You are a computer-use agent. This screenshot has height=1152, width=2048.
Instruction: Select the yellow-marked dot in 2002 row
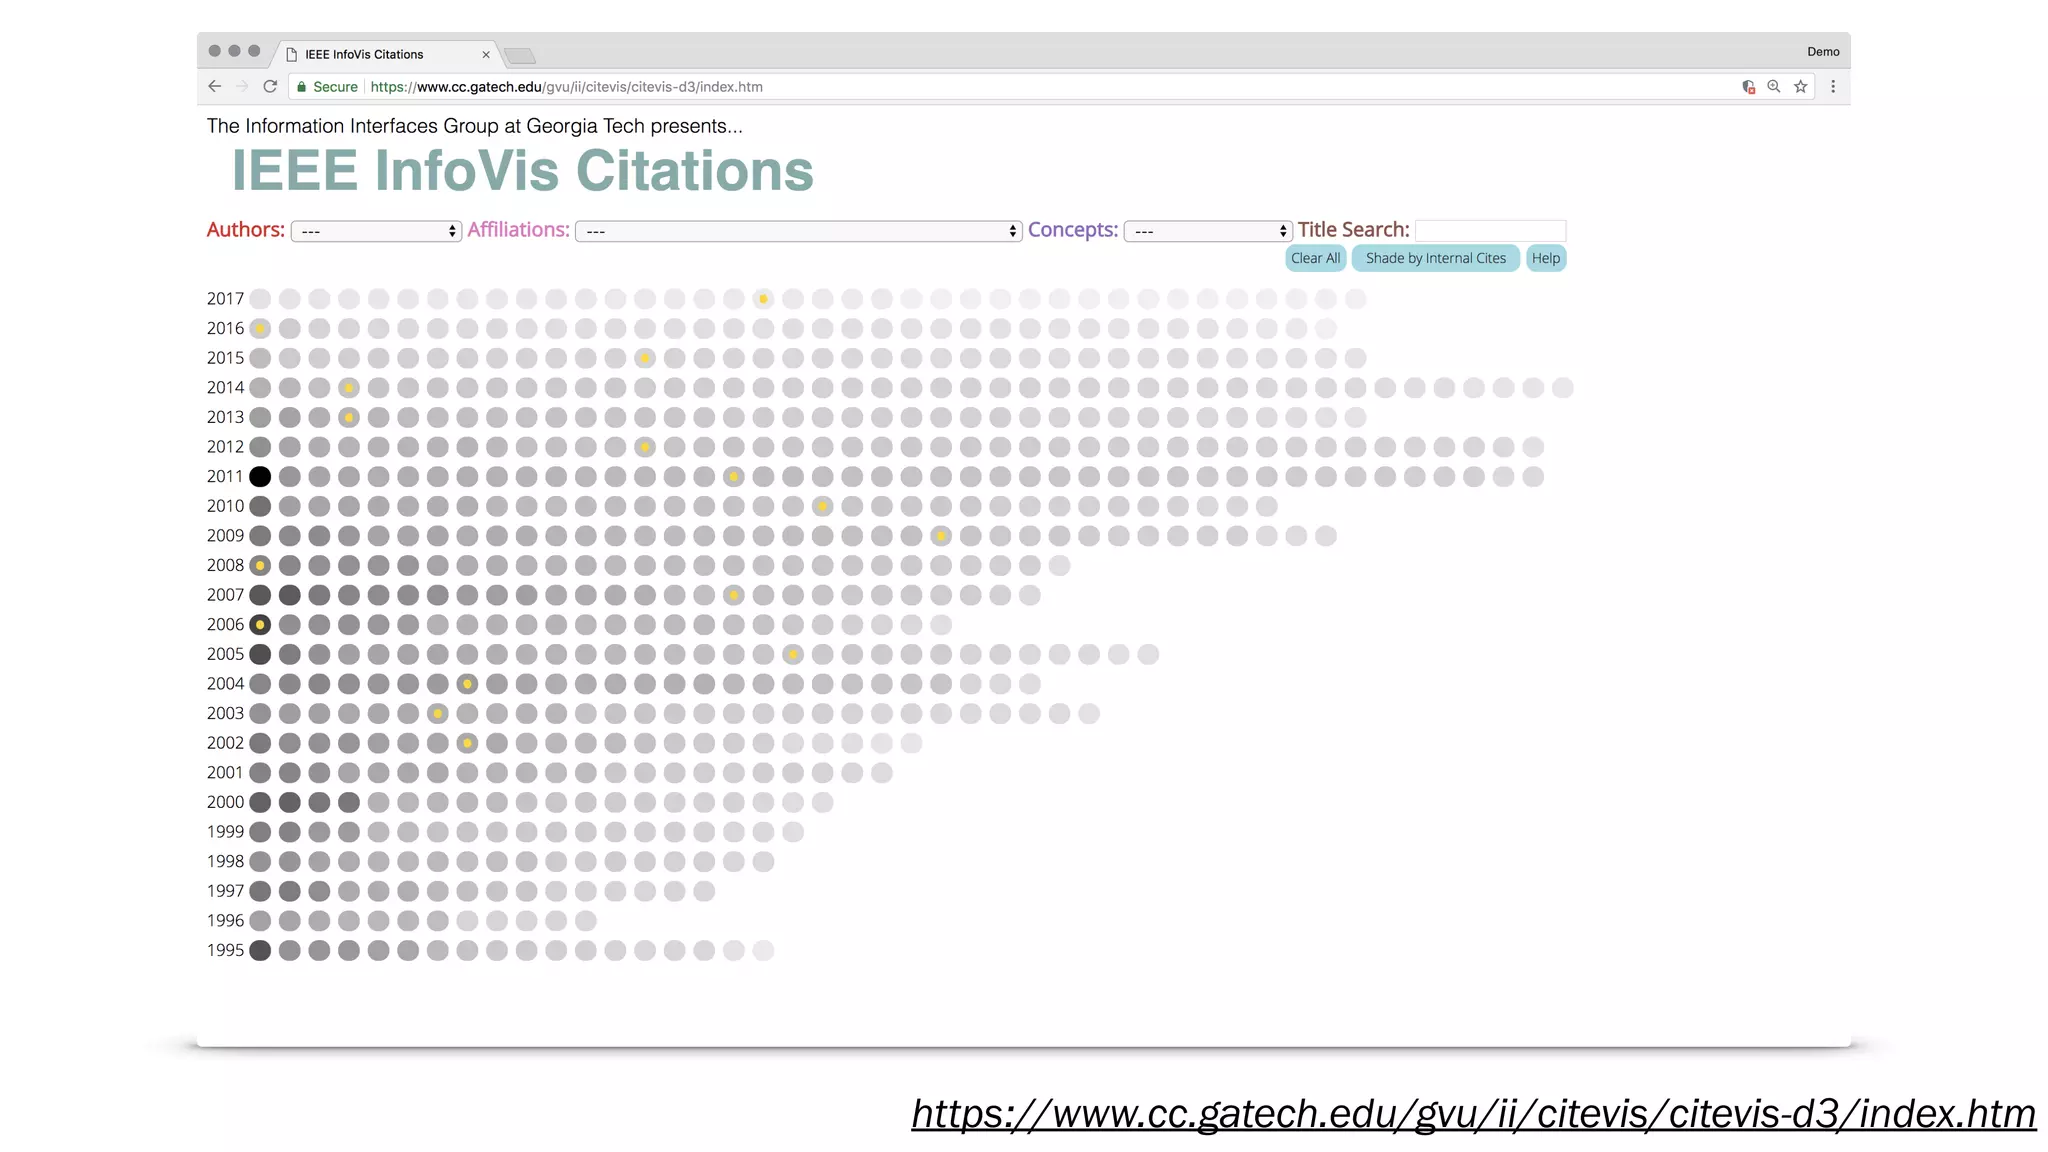[467, 743]
